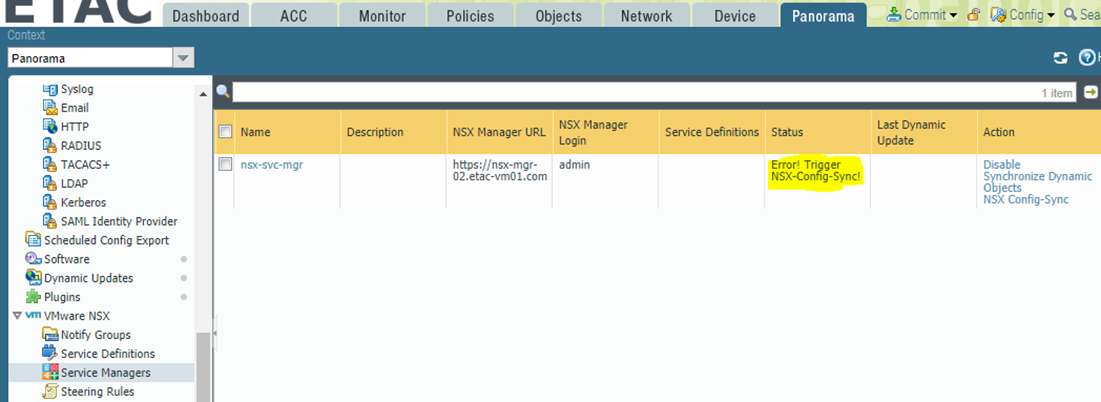Click the NSX Config-Sync action link
The image size is (1101, 402).
1025,199
